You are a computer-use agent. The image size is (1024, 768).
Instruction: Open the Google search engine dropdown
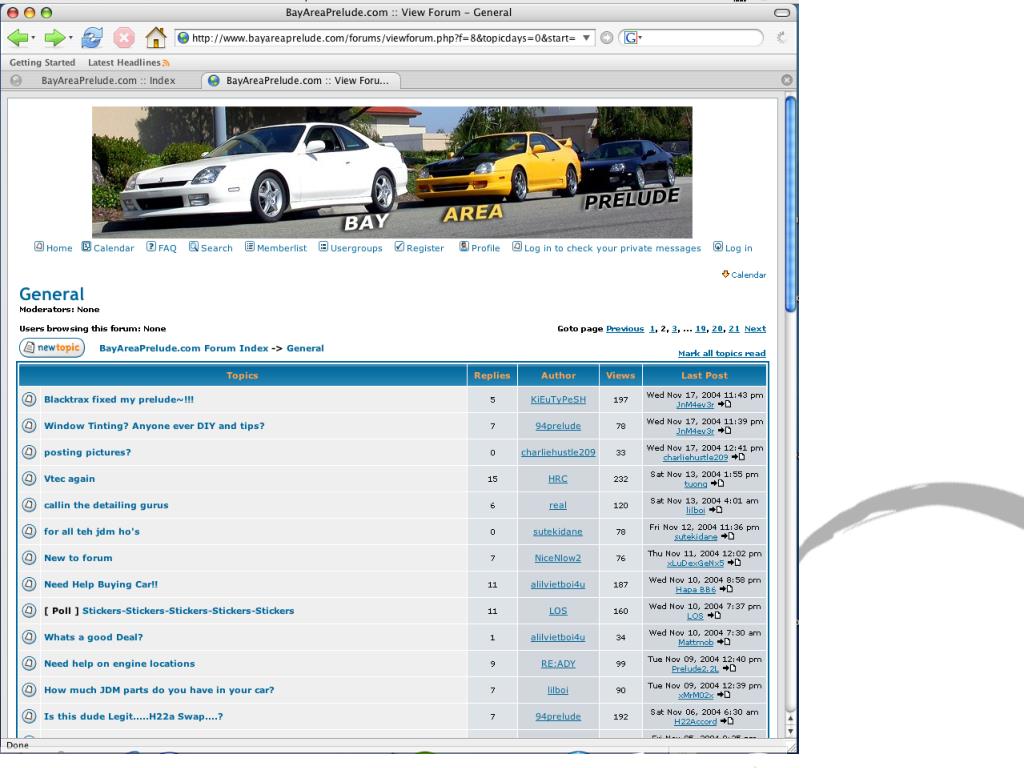pyautogui.click(x=632, y=38)
